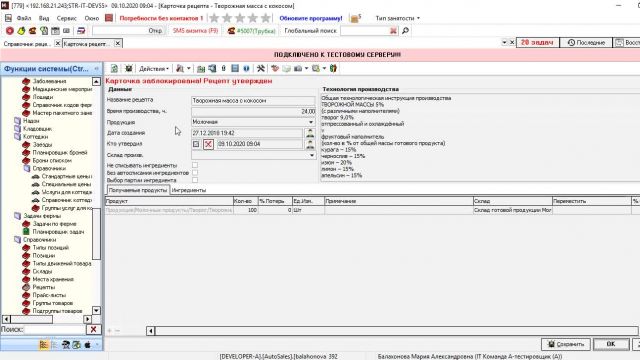Image resolution: width=640 pixels, height=360 pixels.
Task: Click the bug icon in card toolbar
Action: click(x=129, y=69)
